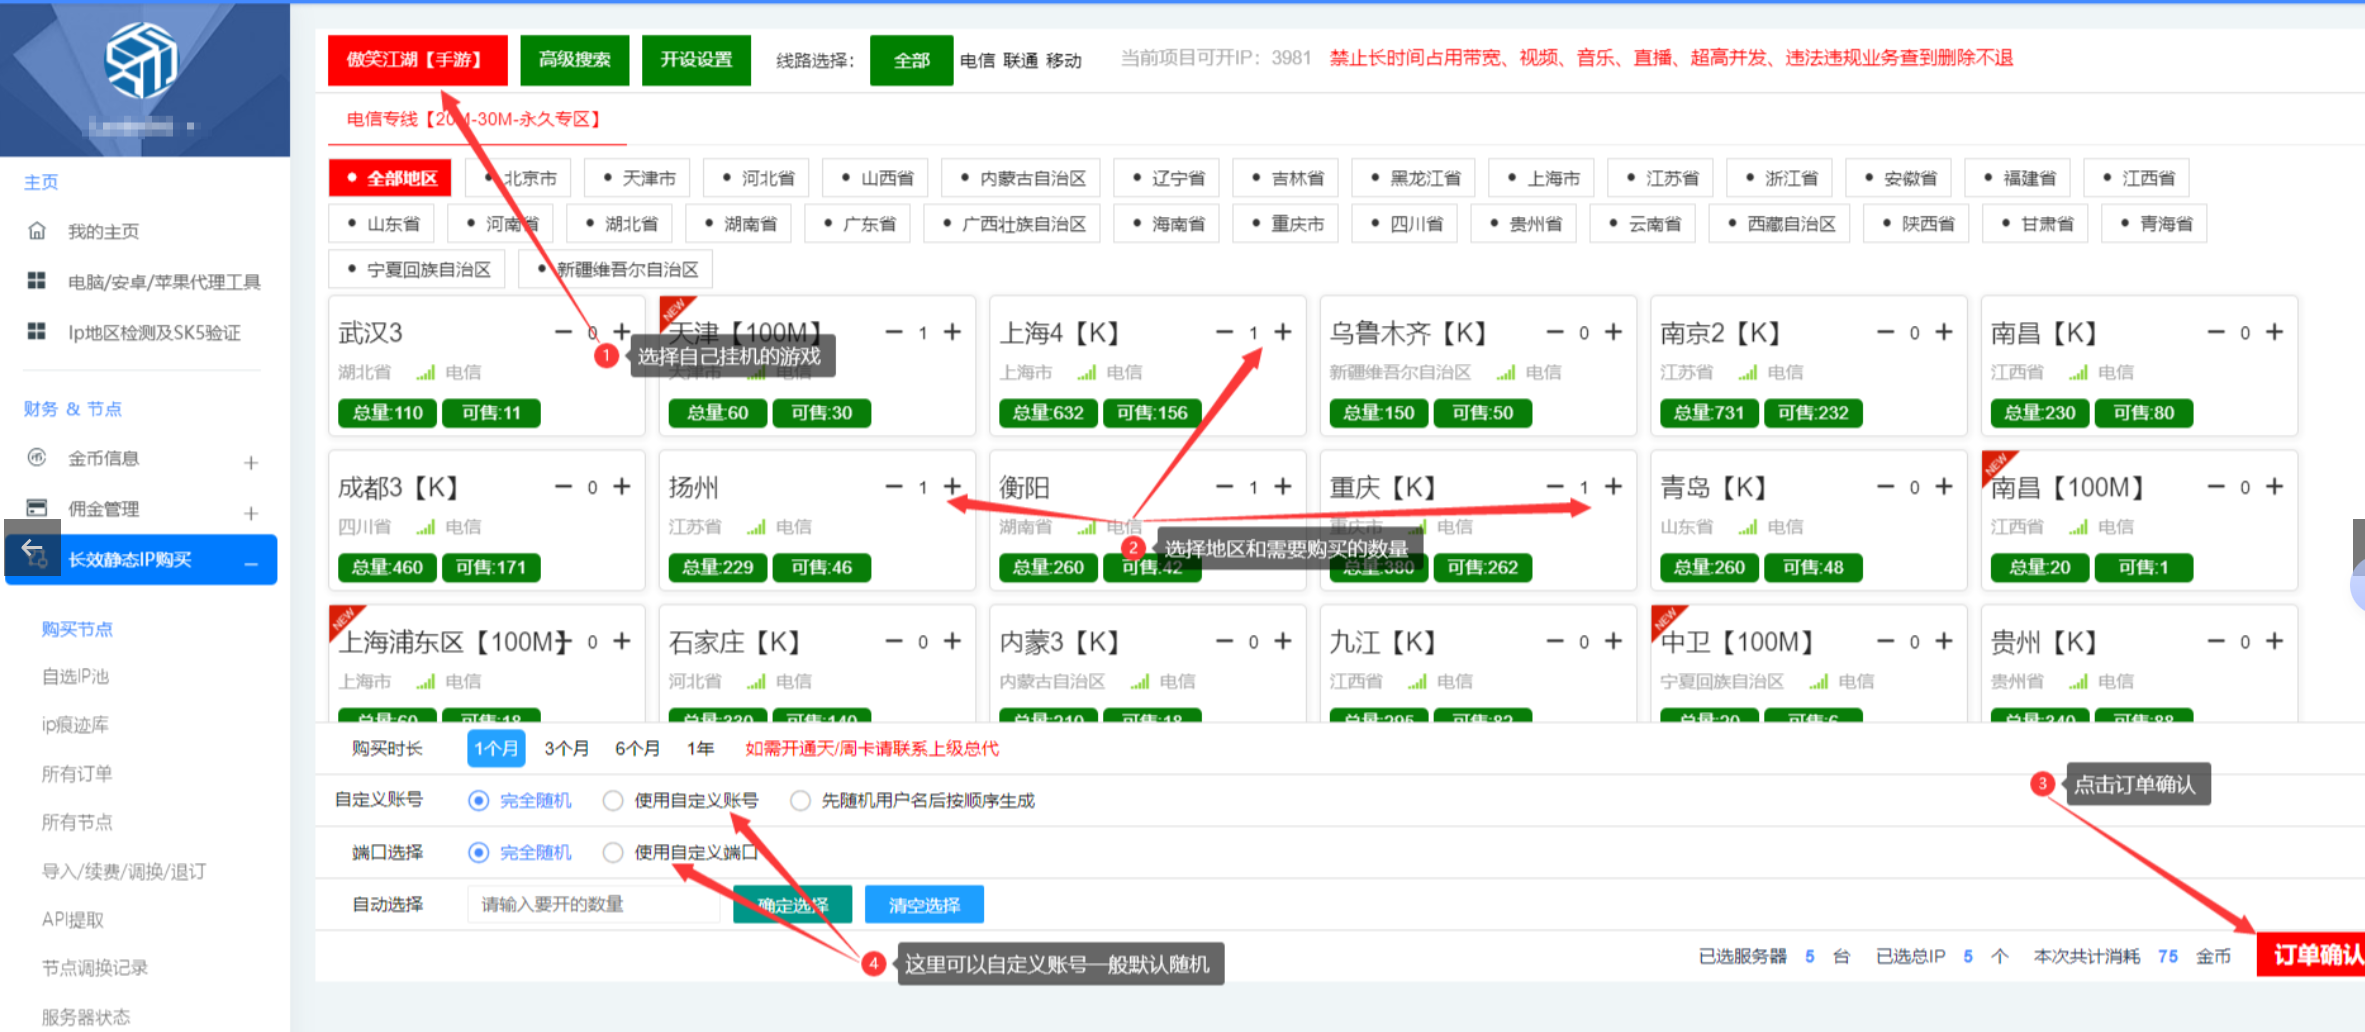Image resolution: width=2365 pixels, height=1032 pixels.
Task: Filter region to 四川省
Action: pyautogui.click(x=1405, y=224)
